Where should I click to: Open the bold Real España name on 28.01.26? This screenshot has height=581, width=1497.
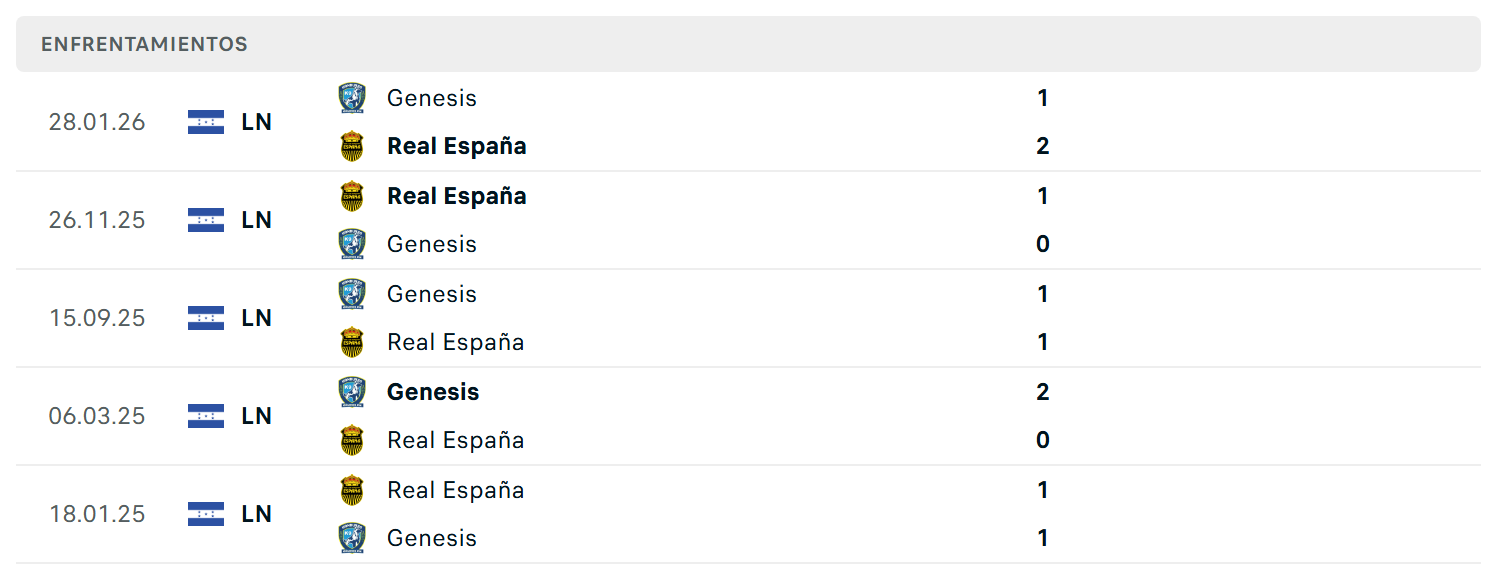[x=457, y=146]
